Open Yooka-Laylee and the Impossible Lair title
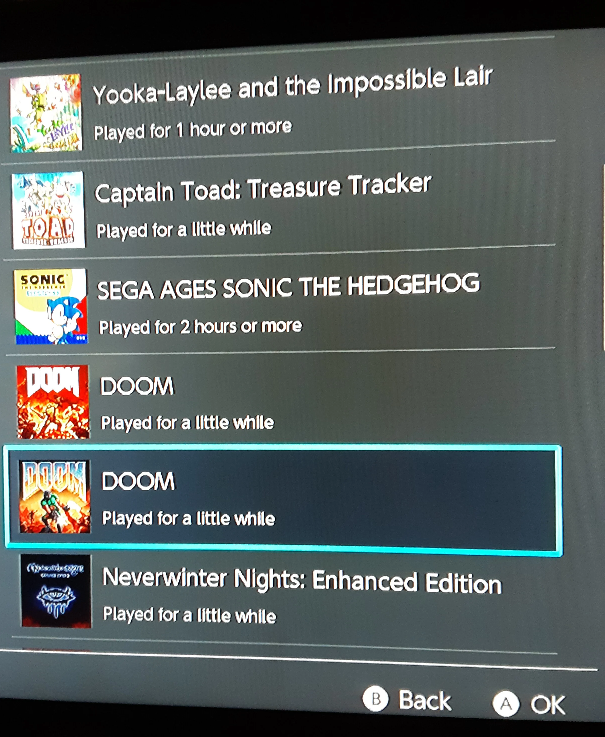Viewport: 605px width, 737px height. point(292,86)
